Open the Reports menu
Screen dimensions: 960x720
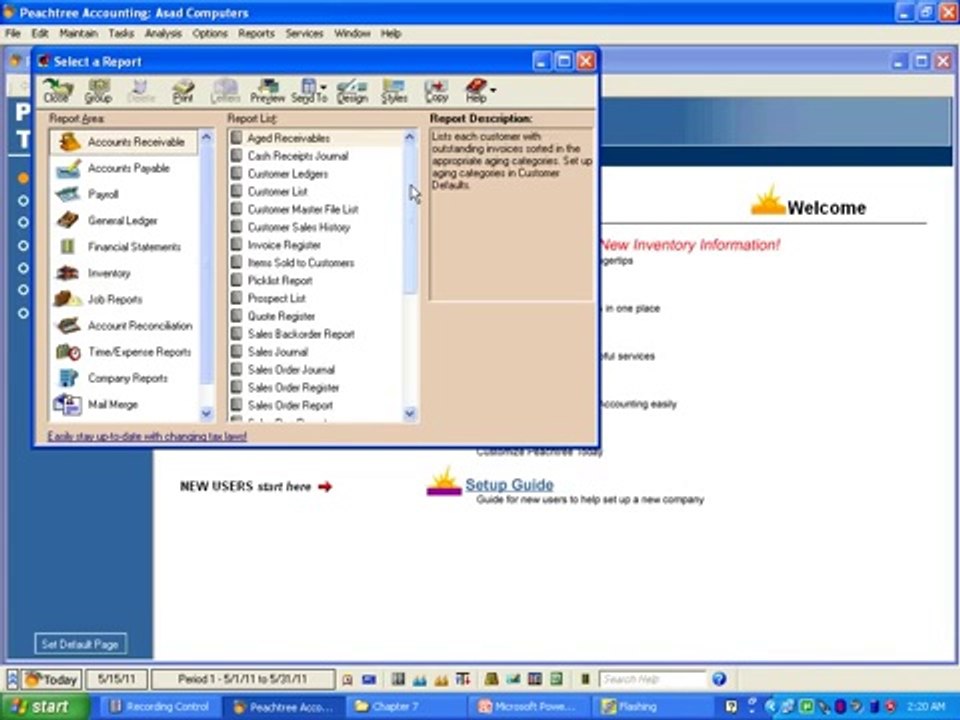click(256, 34)
